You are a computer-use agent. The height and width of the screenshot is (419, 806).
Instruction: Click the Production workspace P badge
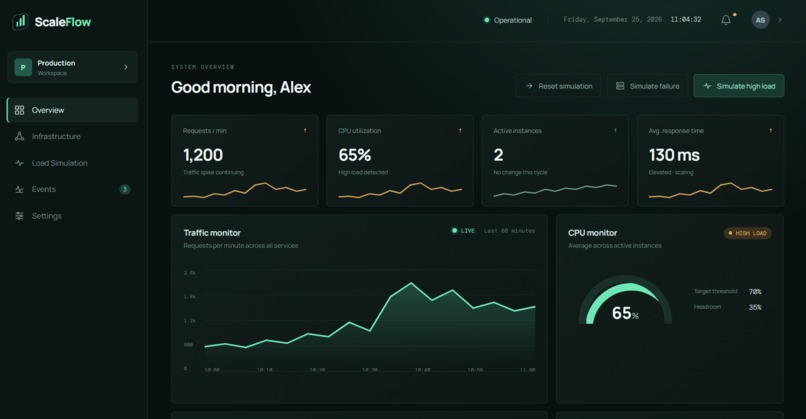tap(23, 67)
